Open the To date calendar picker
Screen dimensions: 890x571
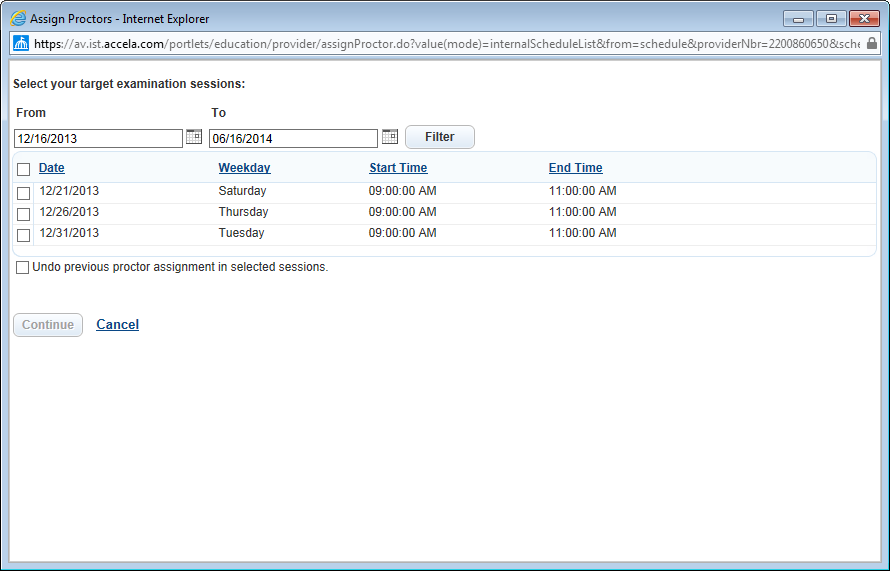[x=390, y=137]
